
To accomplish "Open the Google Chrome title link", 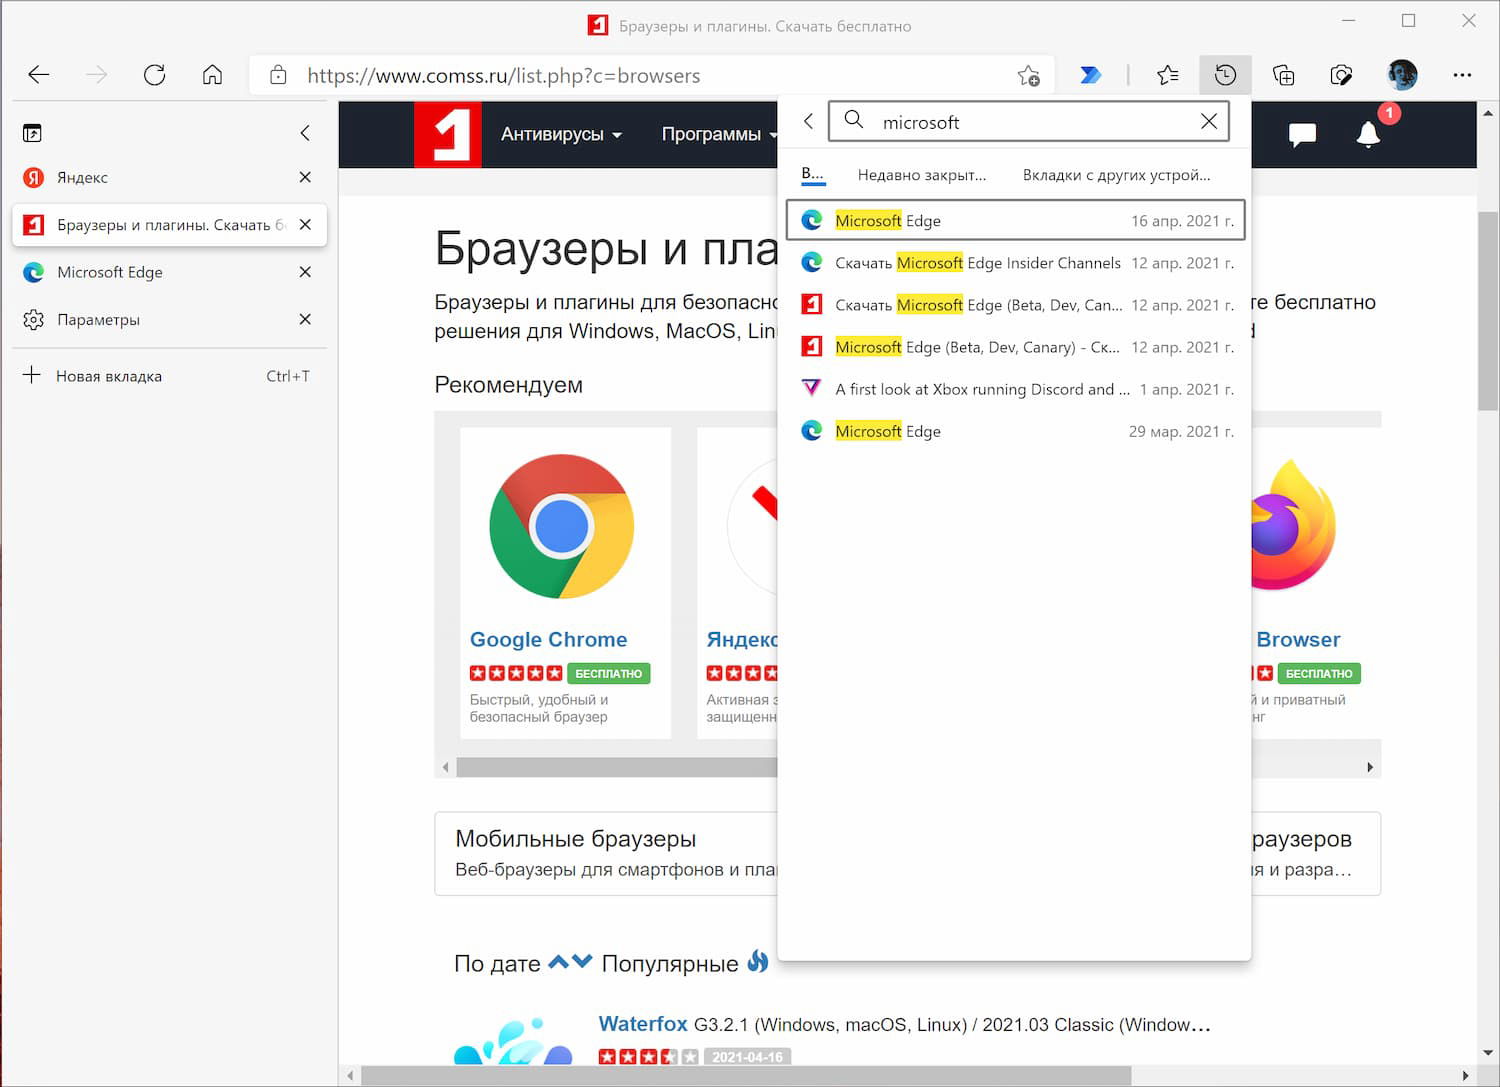I will (x=548, y=639).
